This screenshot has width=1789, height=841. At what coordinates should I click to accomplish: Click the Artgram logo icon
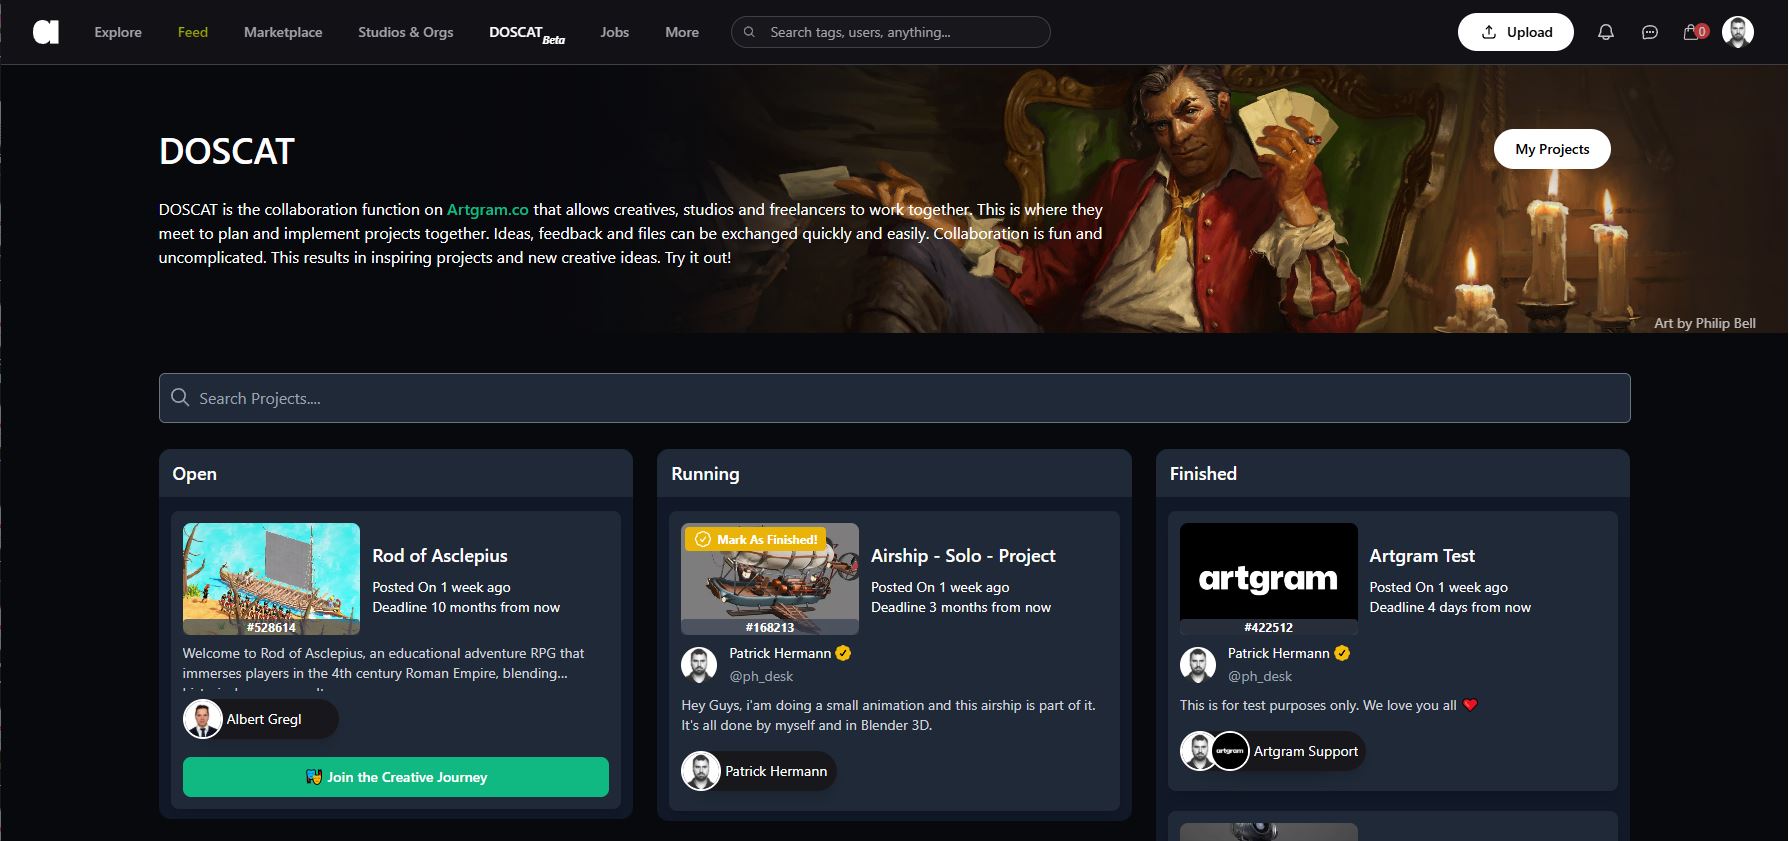(x=46, y=32)
